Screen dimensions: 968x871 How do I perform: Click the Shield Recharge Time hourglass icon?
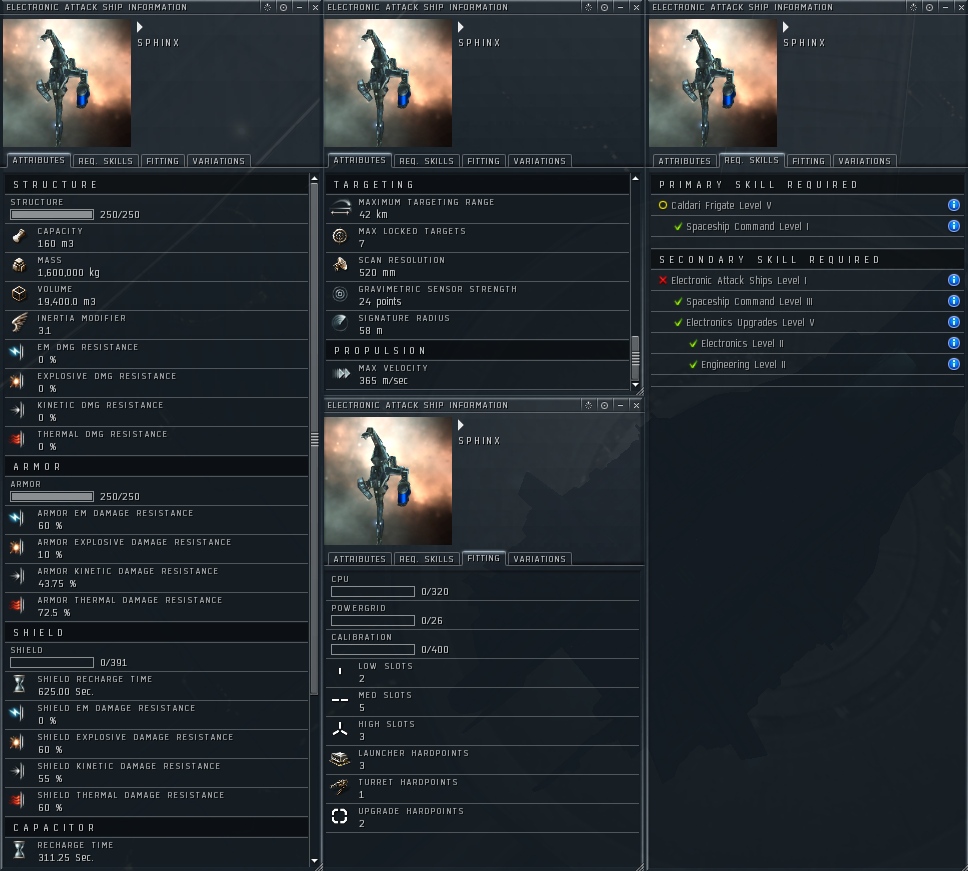click(x=19, y=685)
